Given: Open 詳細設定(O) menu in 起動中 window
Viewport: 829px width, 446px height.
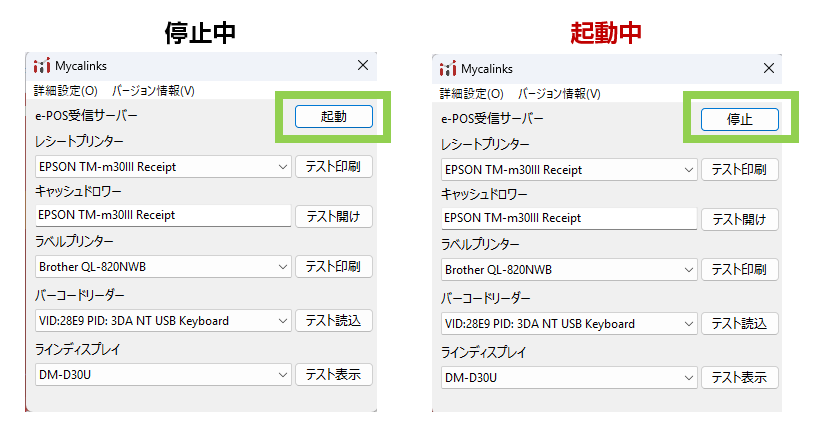Looking at the screenshot, I should click(x=471, y=94).
